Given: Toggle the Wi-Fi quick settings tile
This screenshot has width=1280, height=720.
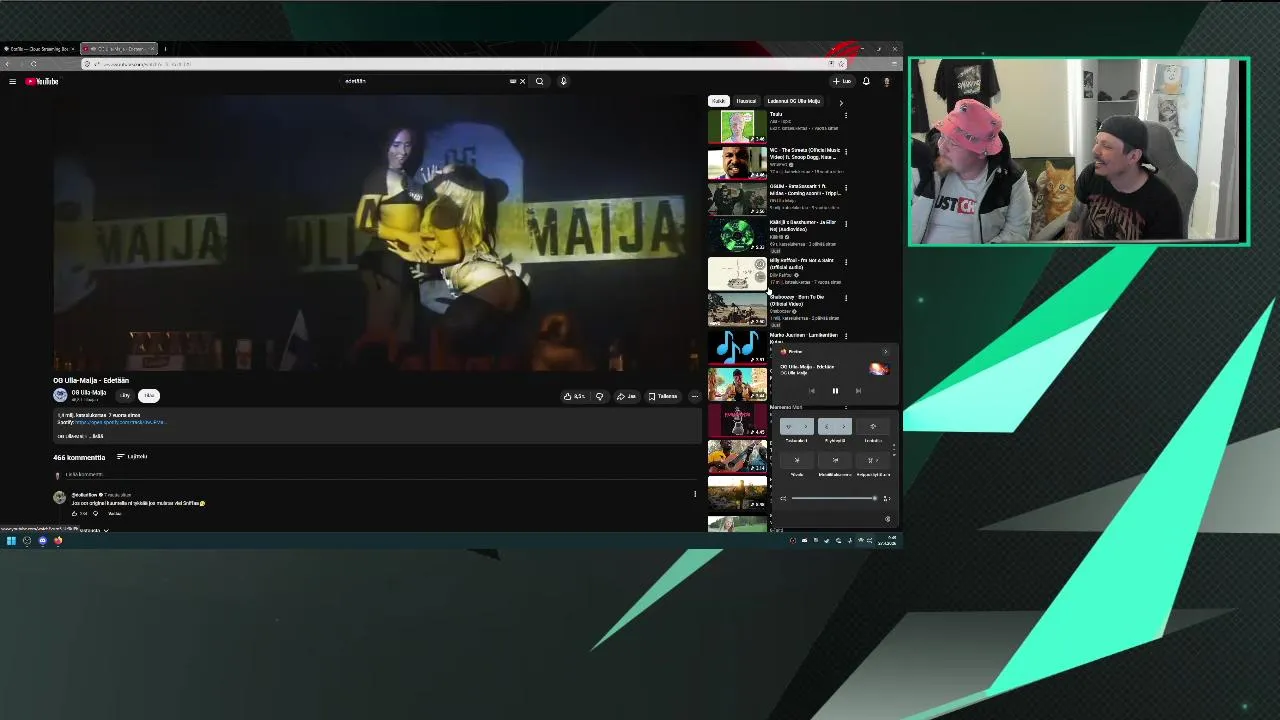Looking at the screenshot, I should 788,427.
